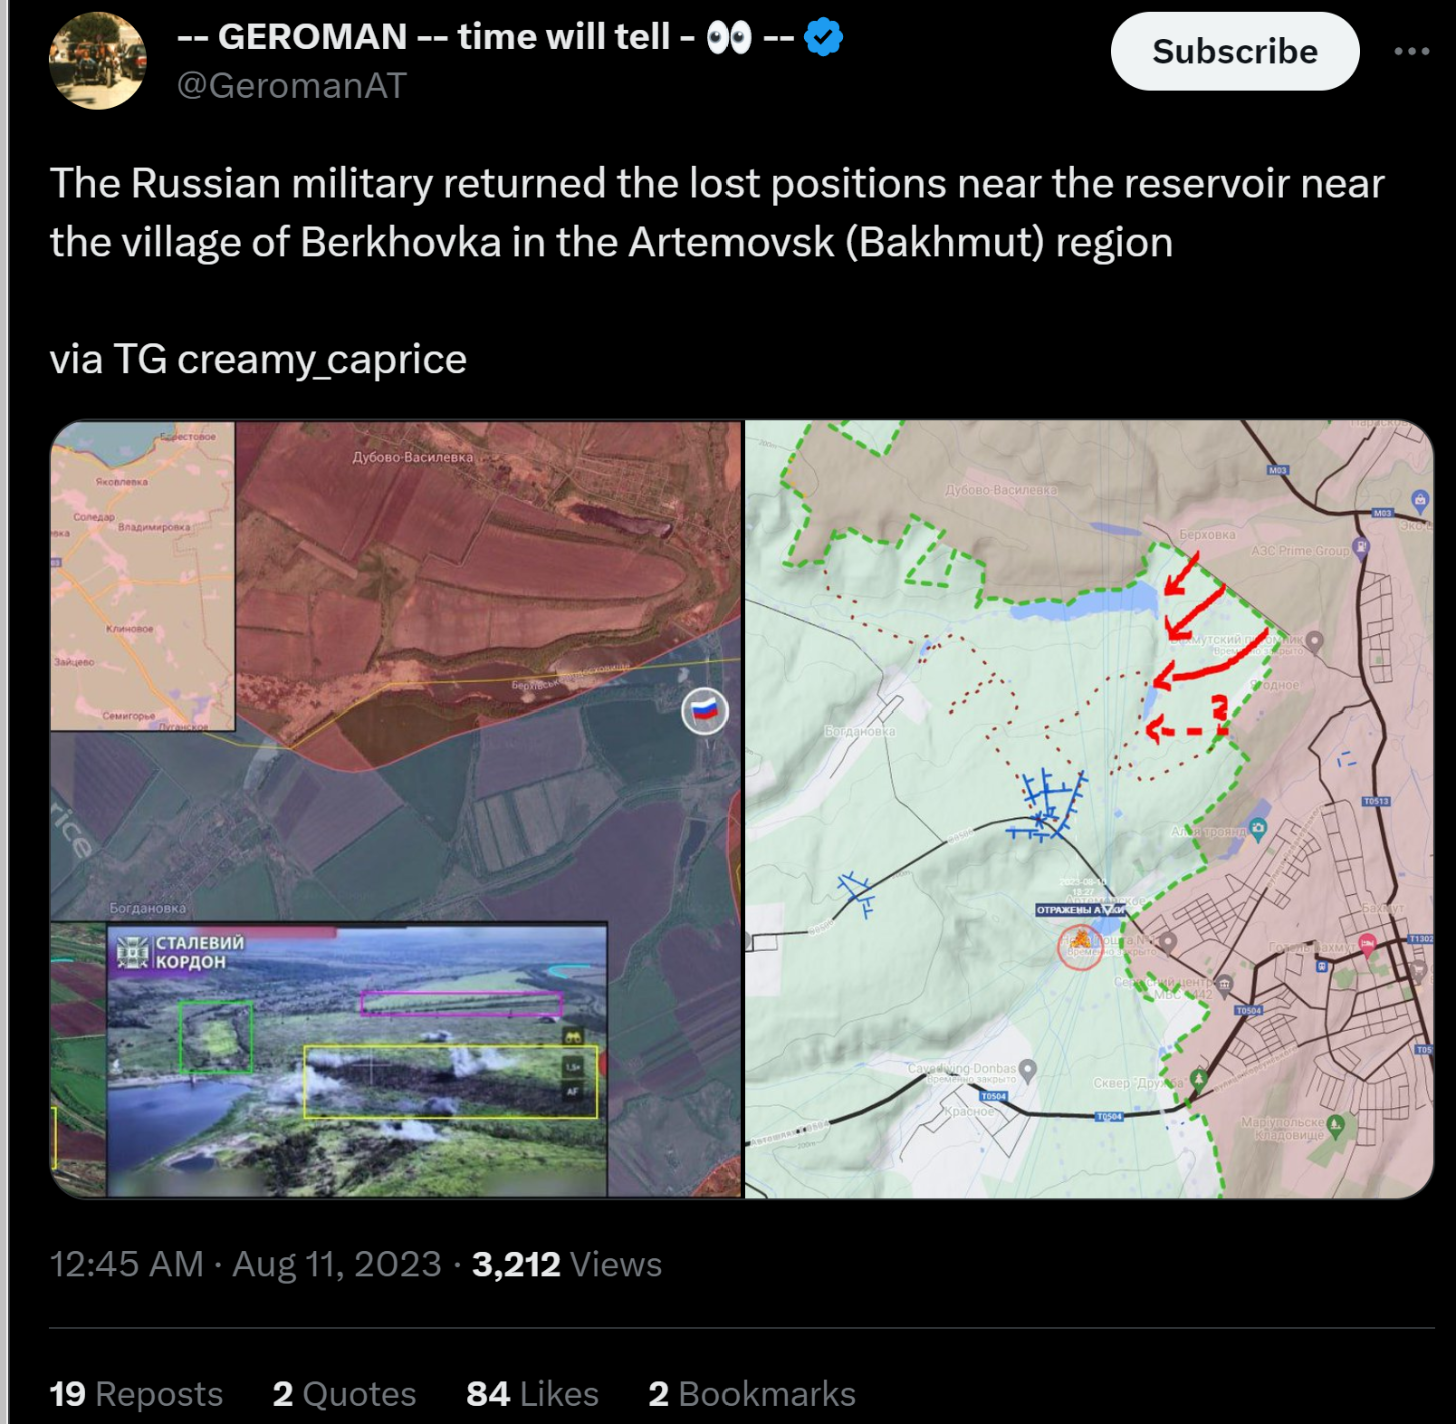Click the blue verified badge

pos(823,37)
